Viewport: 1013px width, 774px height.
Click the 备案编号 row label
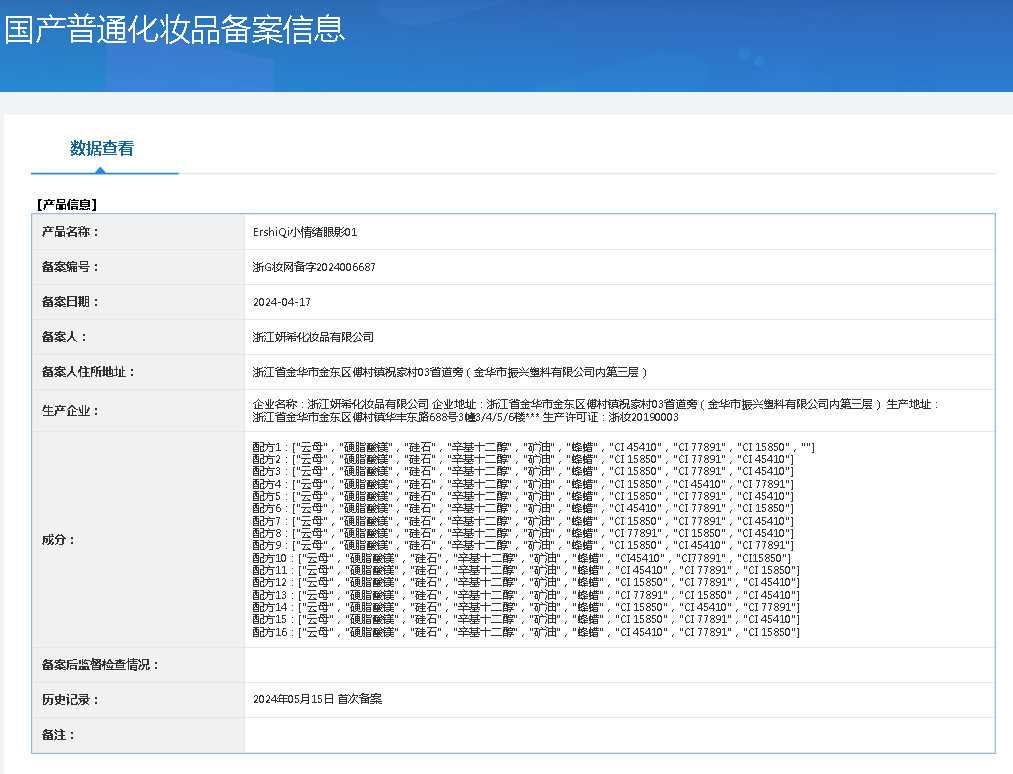coord(70,267)
